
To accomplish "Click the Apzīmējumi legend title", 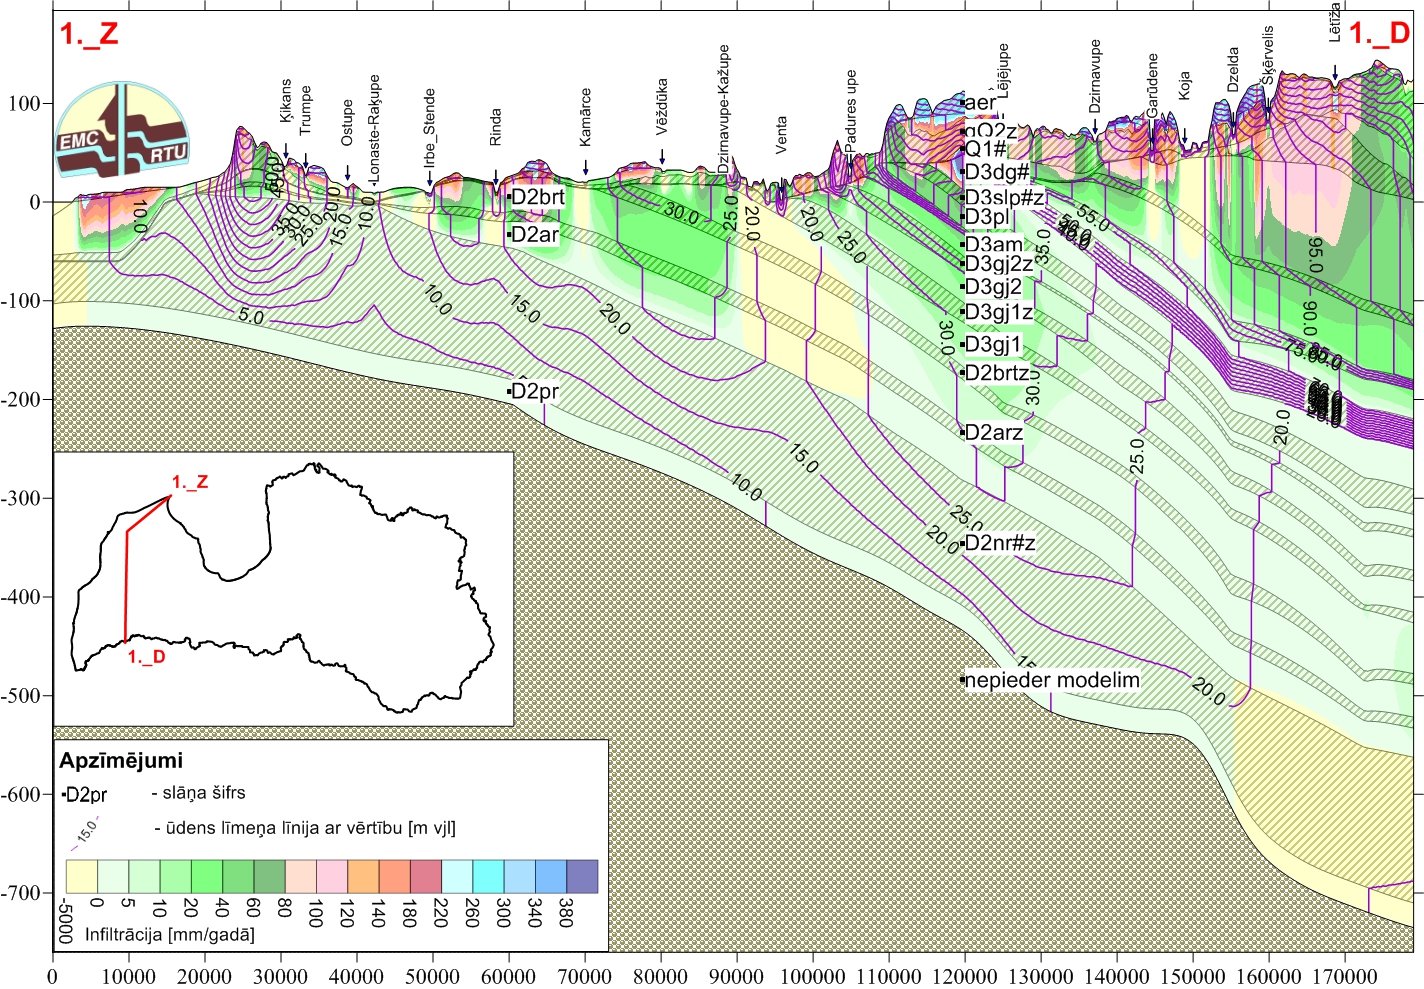I will (x=121, y=760).
